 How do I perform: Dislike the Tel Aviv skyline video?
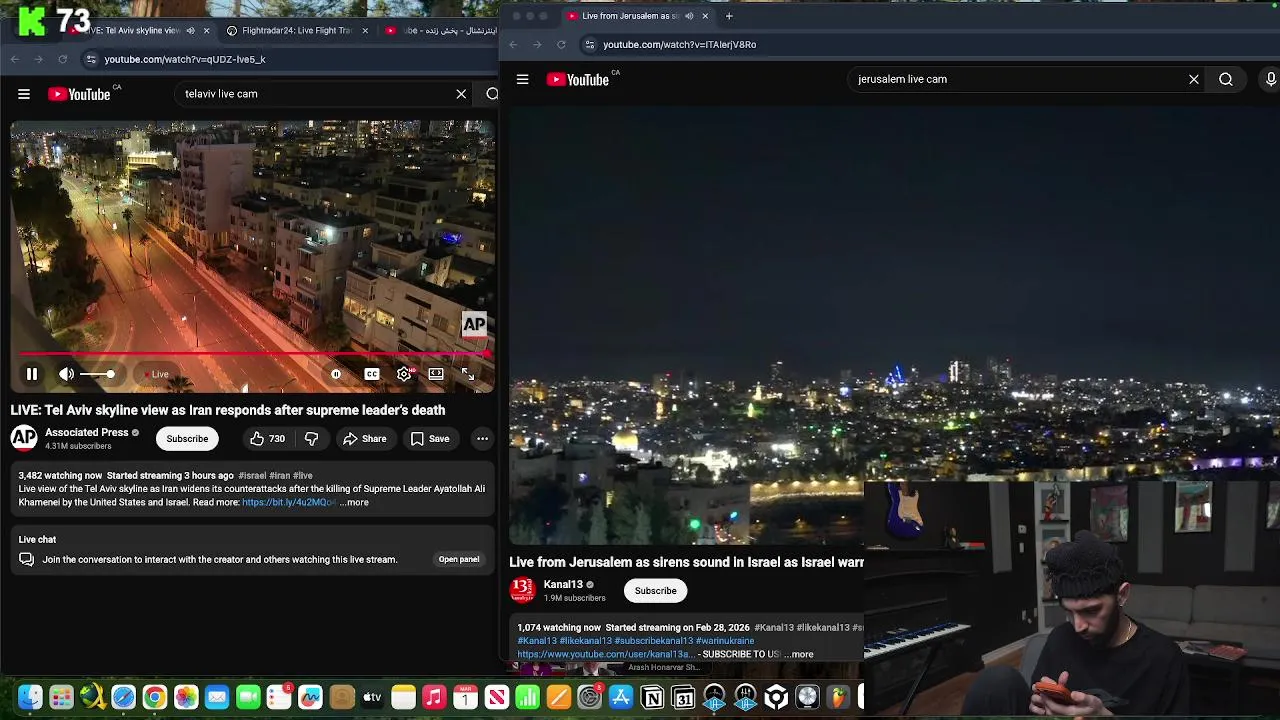311,438
